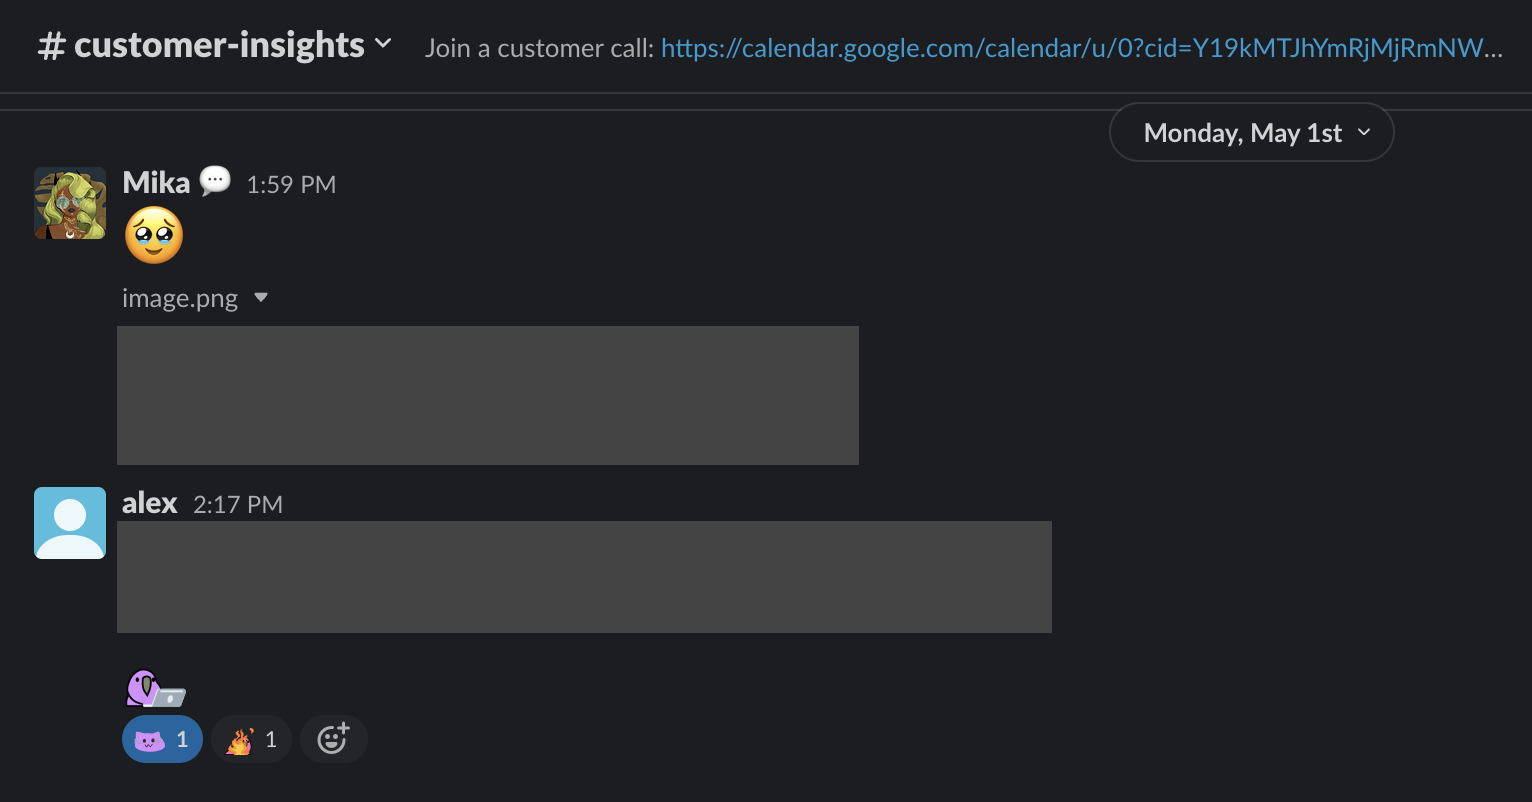
Task: Click the pleading face emoji message
Action: coord(154,235)
